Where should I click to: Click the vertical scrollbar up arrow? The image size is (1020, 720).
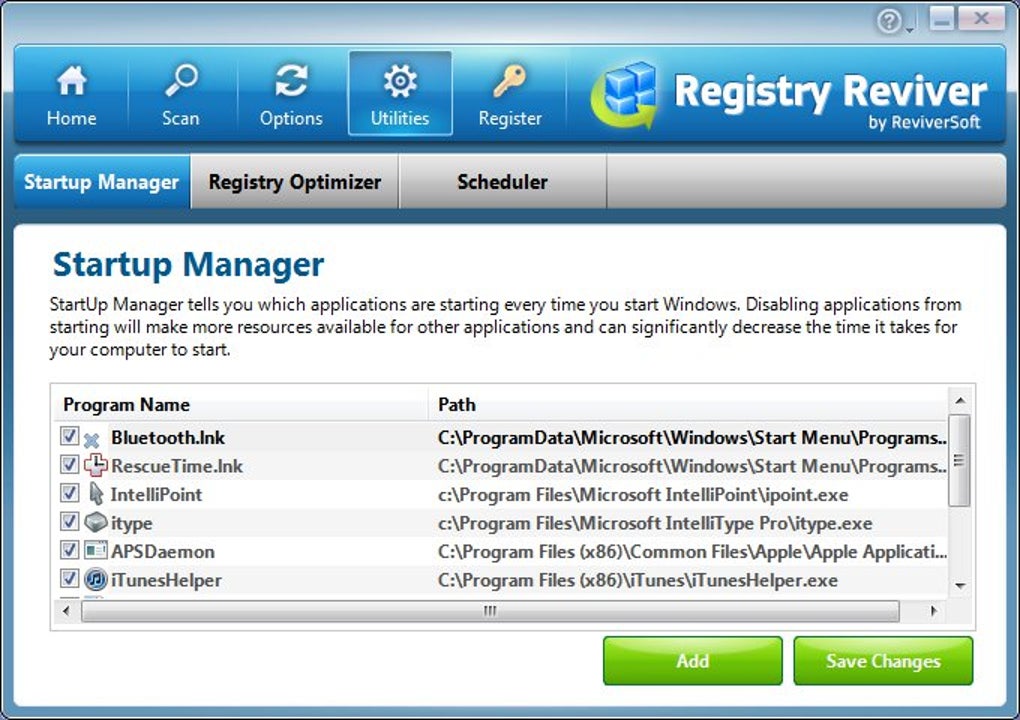coord(960,400)
